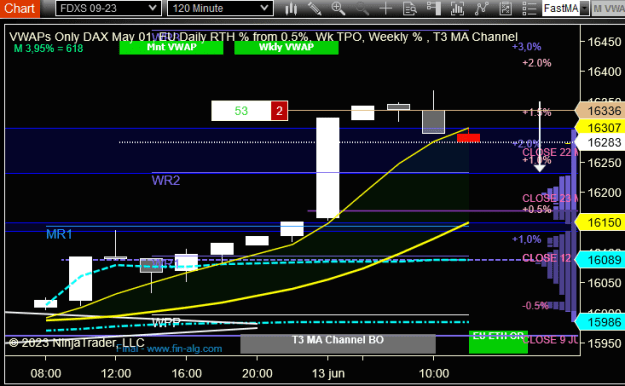
Task: Click the M VWA selector
Action: point(608,8)
